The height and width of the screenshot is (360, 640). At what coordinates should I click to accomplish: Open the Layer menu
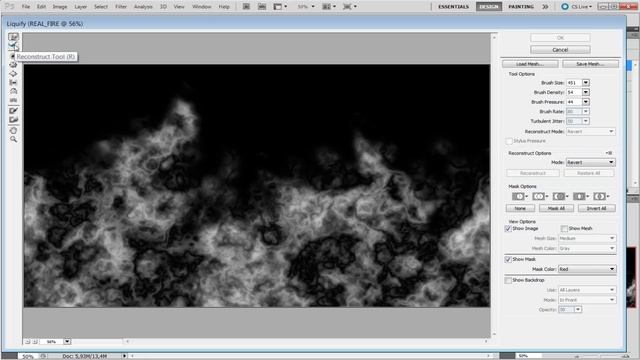coord(80,7)
